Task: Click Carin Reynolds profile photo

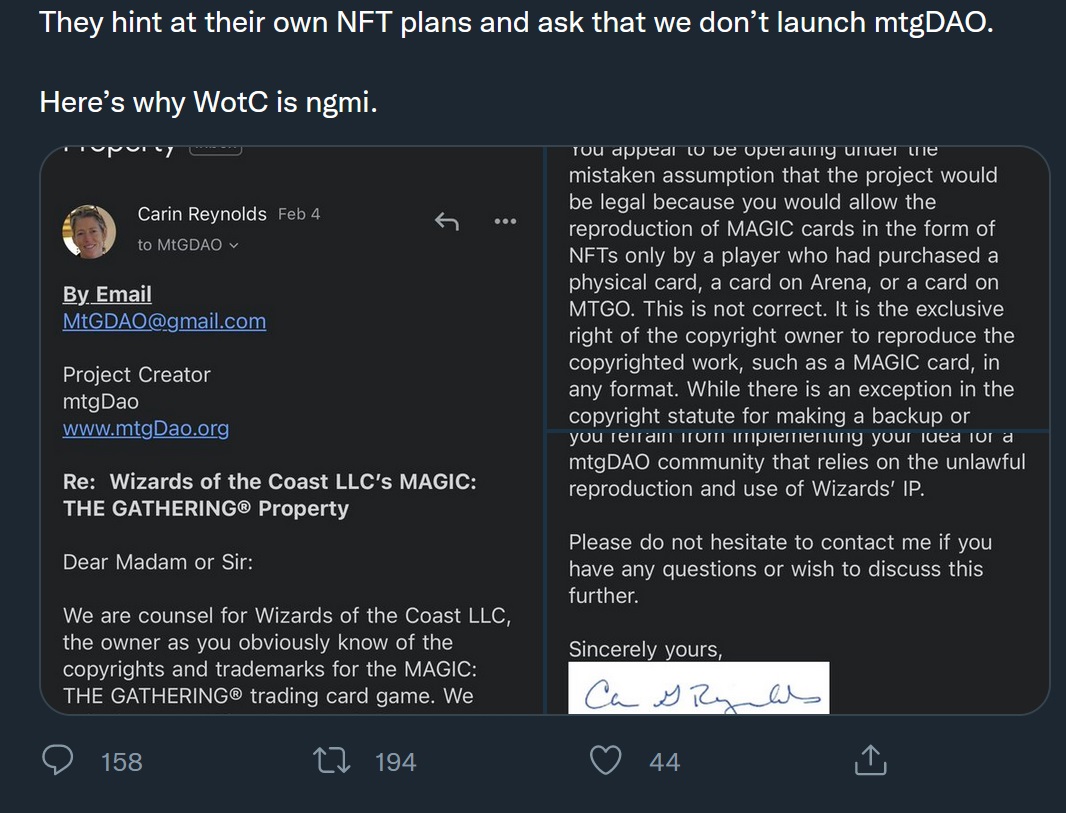Action: 89,232
